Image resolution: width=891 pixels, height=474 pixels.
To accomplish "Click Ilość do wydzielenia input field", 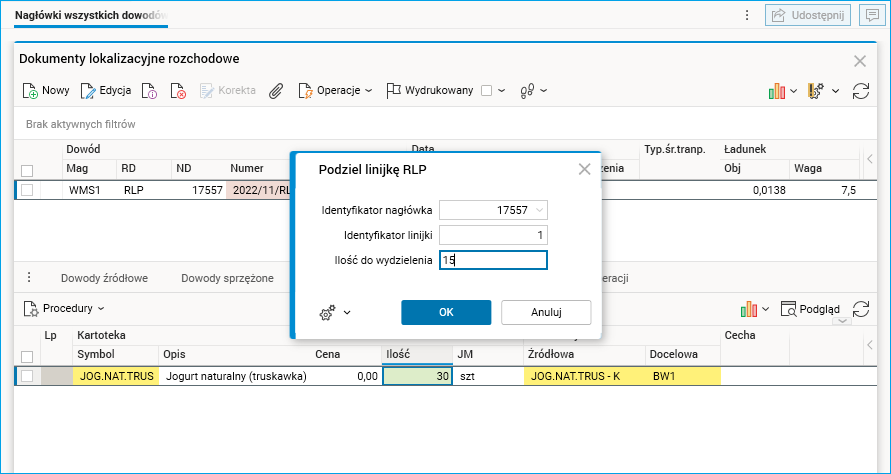I will click(493, 260).
